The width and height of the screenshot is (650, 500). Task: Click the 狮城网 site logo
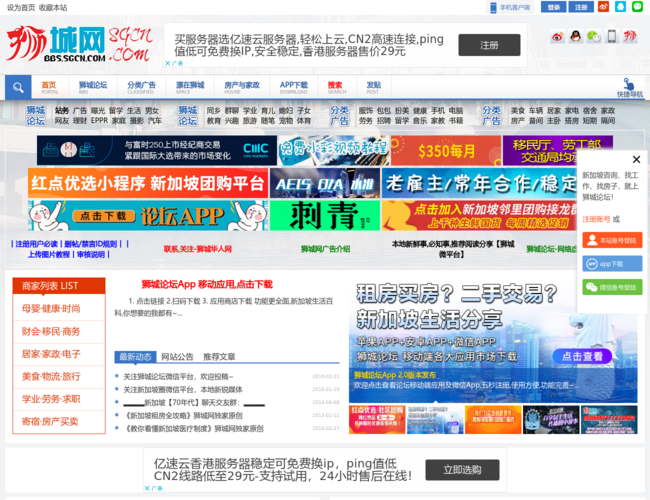point(79,44)
